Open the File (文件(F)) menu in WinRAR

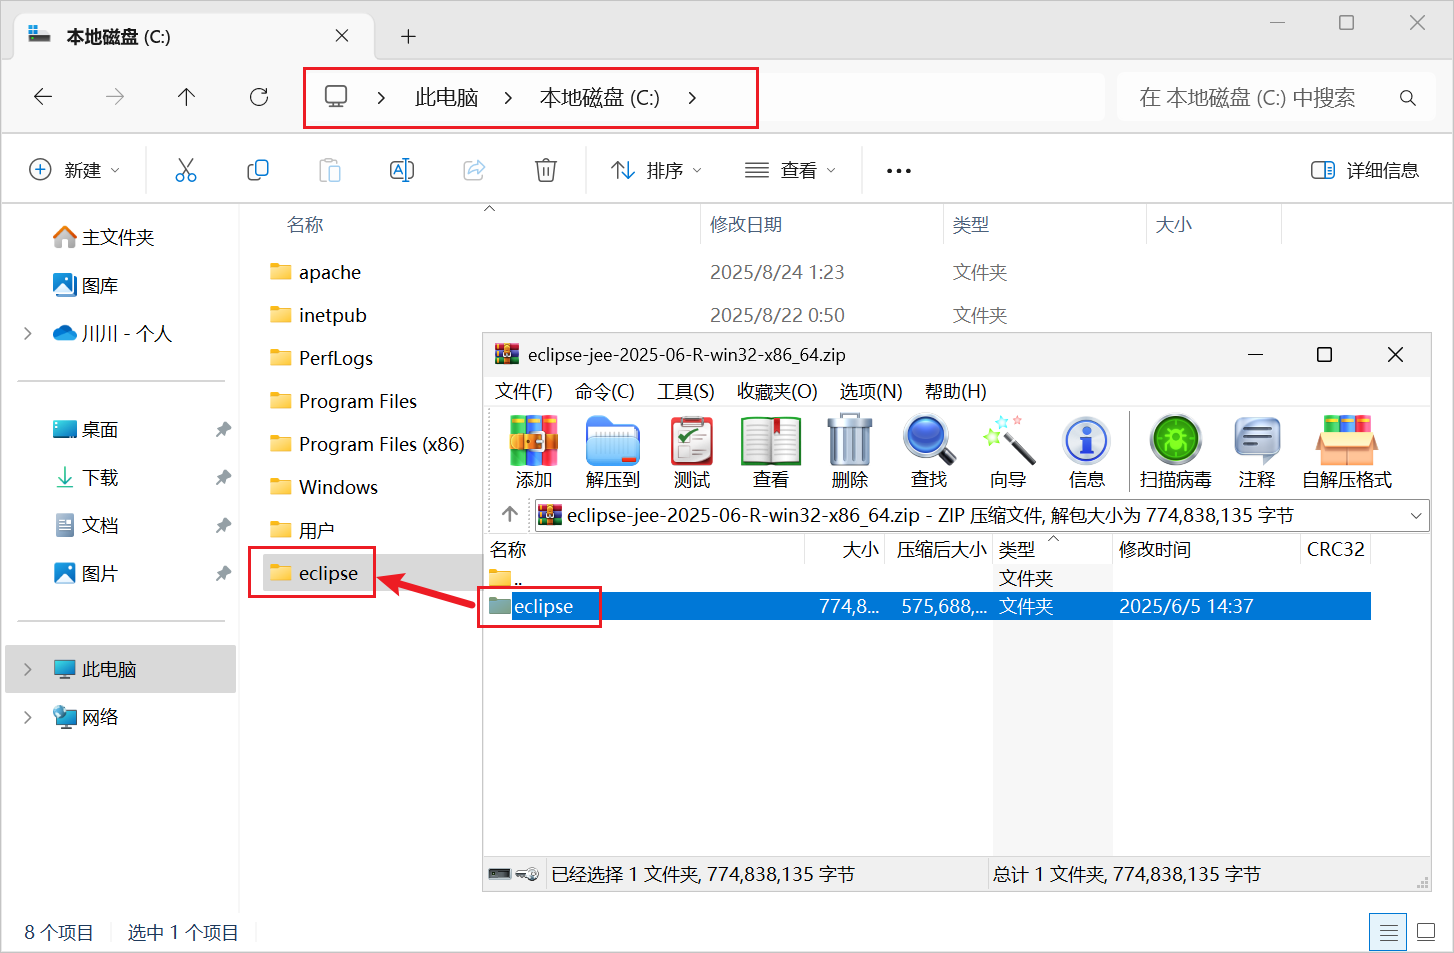(524, 391)
